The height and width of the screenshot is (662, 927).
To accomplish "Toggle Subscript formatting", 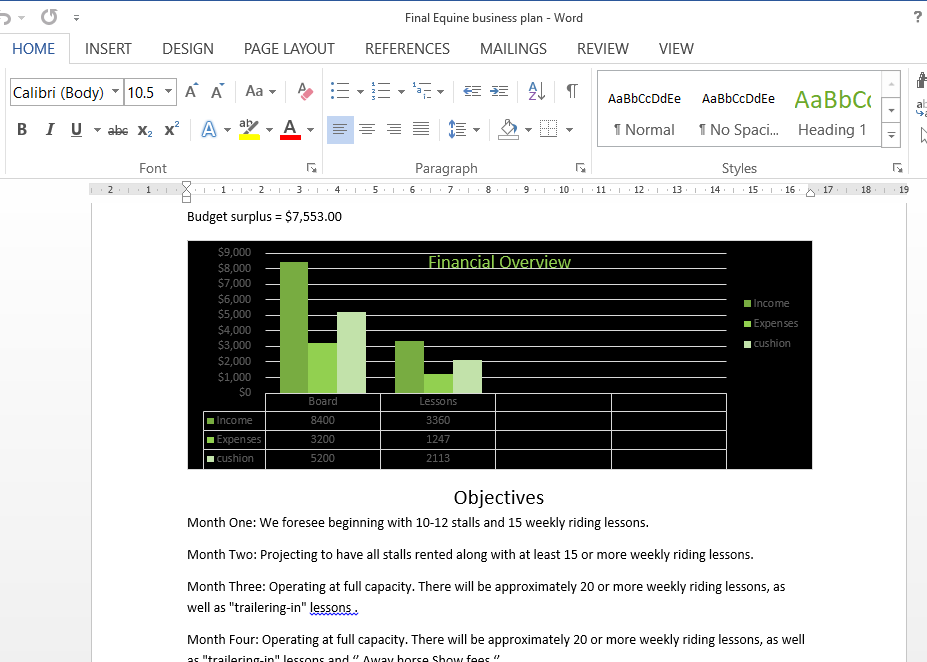I will coord(145,130).
